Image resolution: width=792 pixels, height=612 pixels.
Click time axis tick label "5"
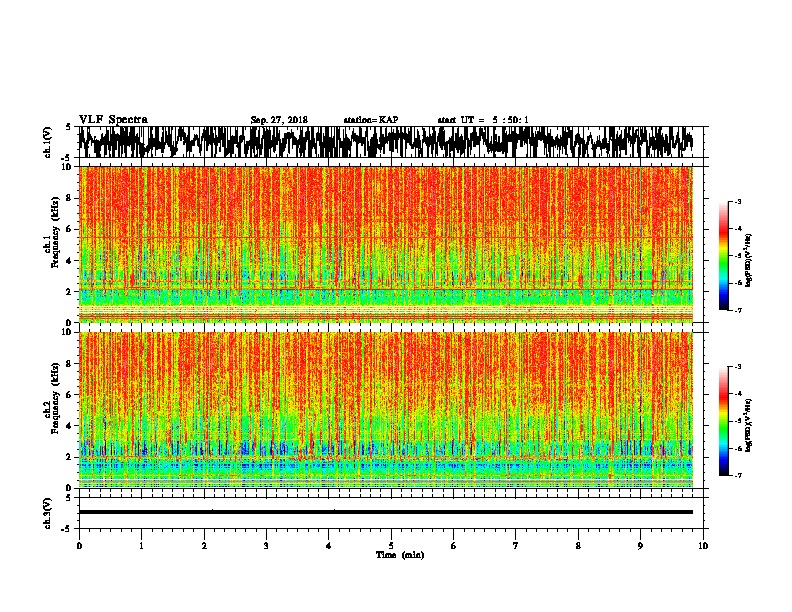(391, 546)
